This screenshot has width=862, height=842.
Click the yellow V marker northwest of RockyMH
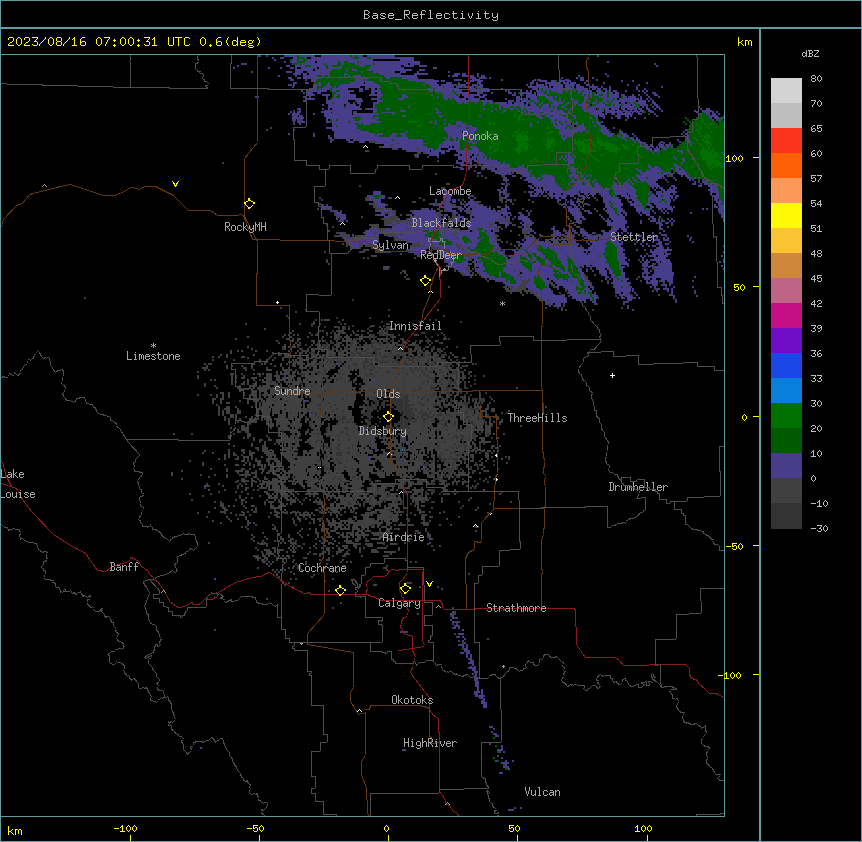pos(175,184)
